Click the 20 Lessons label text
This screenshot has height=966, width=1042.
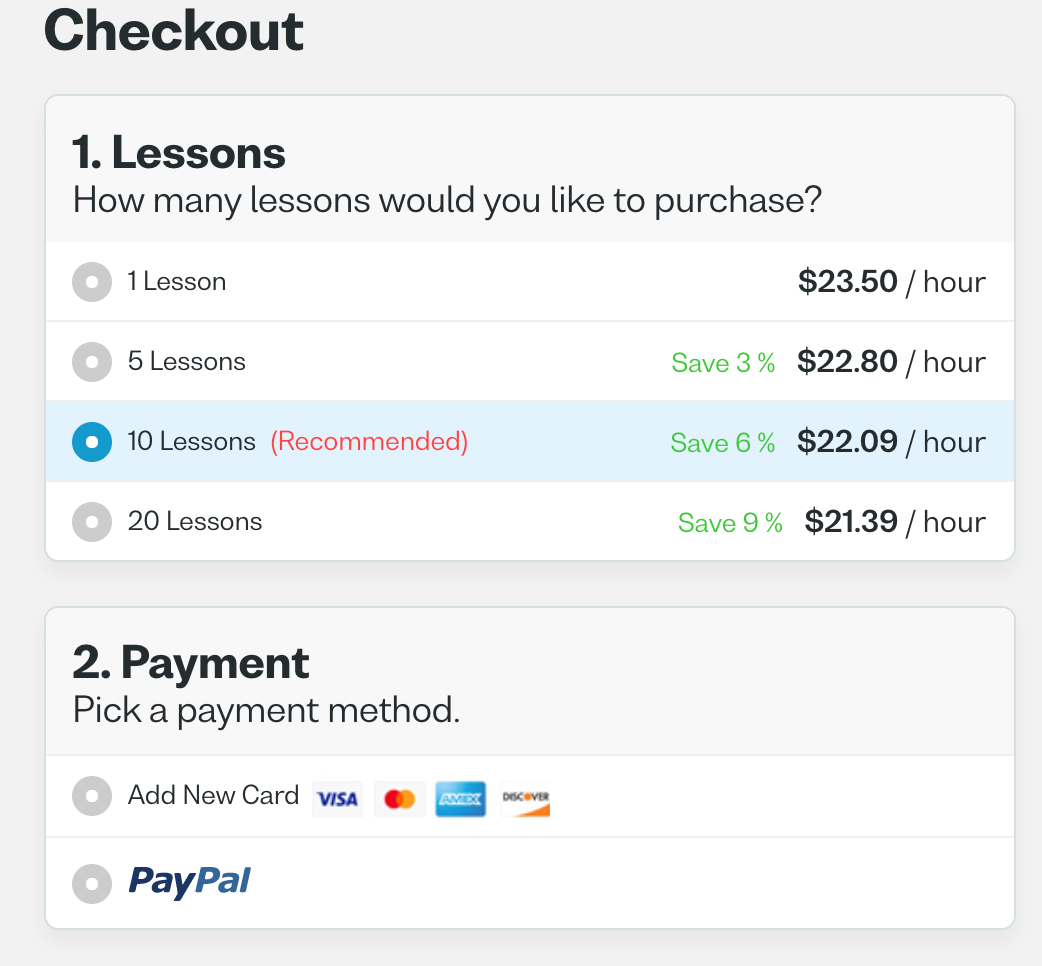pos(195,522)
